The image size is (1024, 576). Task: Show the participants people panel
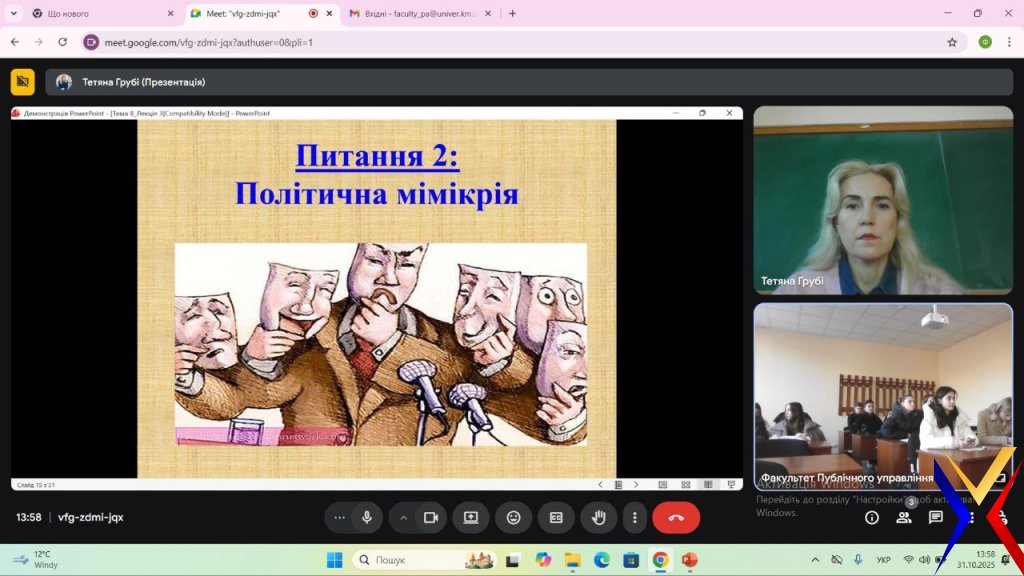[x=904, y=517]
